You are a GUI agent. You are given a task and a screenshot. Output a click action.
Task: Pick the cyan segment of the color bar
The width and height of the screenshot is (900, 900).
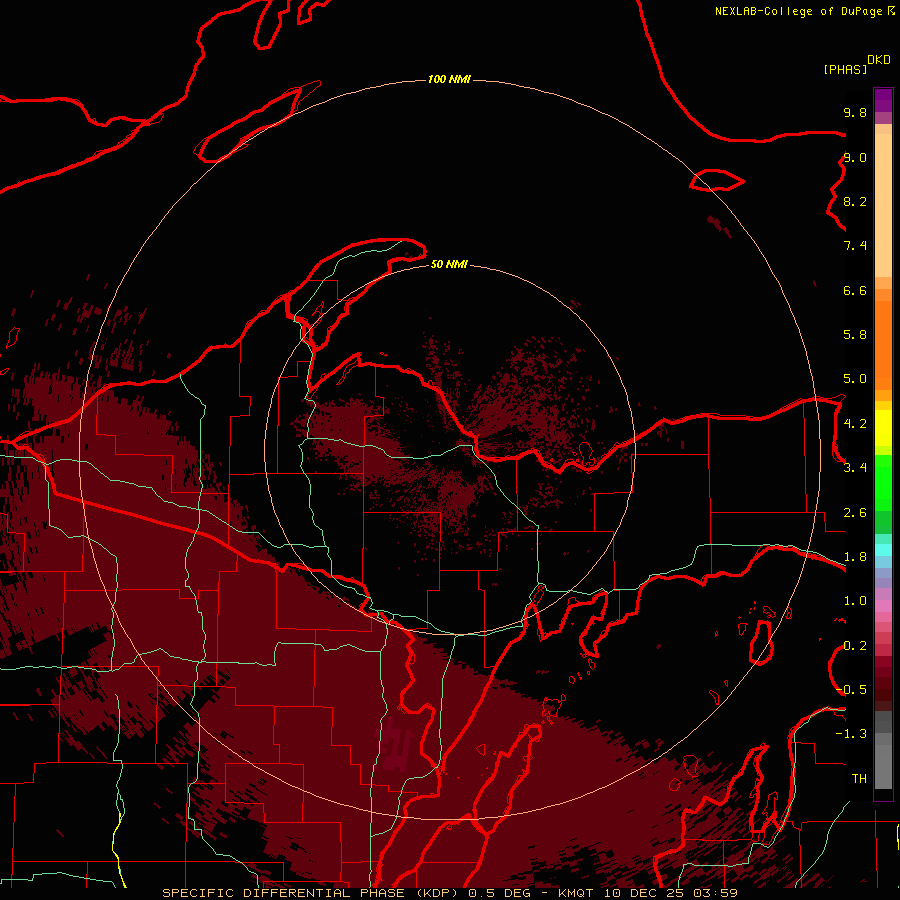pyautogui.click(x=883, y=550)
